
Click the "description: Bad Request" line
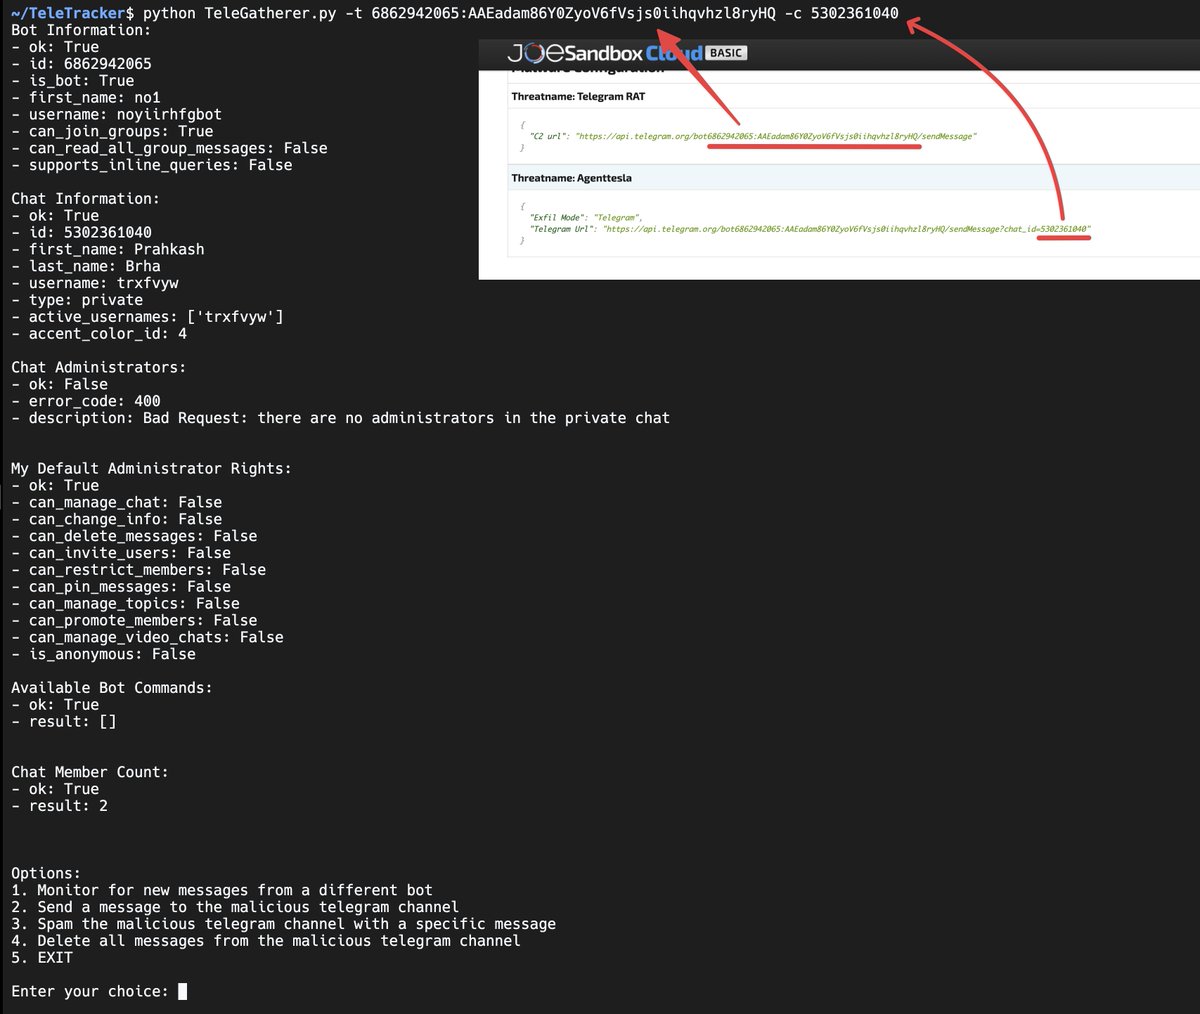(341, 418)
